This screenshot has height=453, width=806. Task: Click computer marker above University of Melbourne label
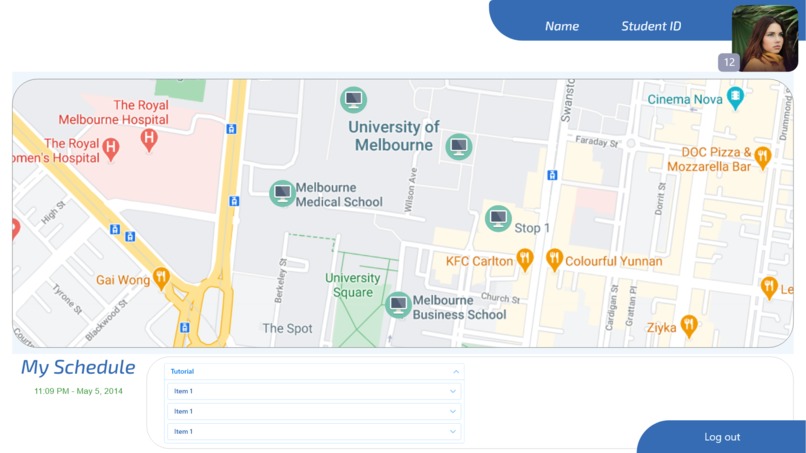pos(353,99)
